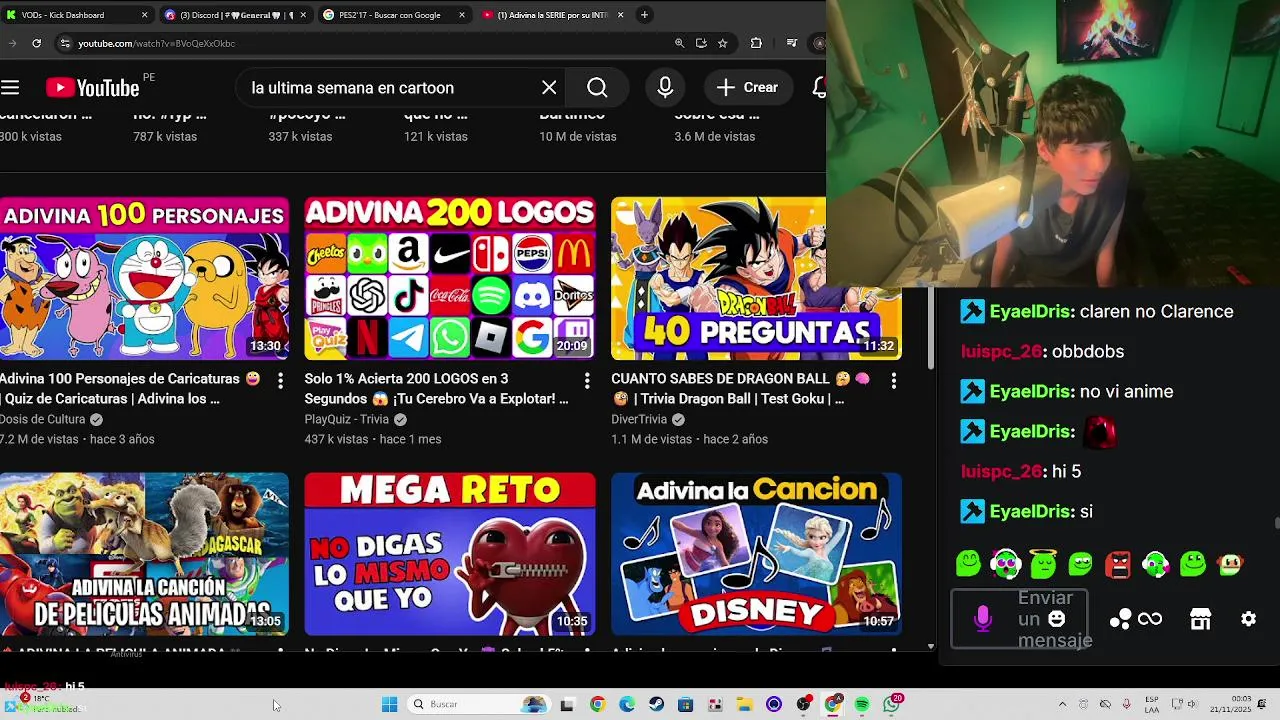
Task: Open options menu for Dragon Ball trivia
Action: 893,380
